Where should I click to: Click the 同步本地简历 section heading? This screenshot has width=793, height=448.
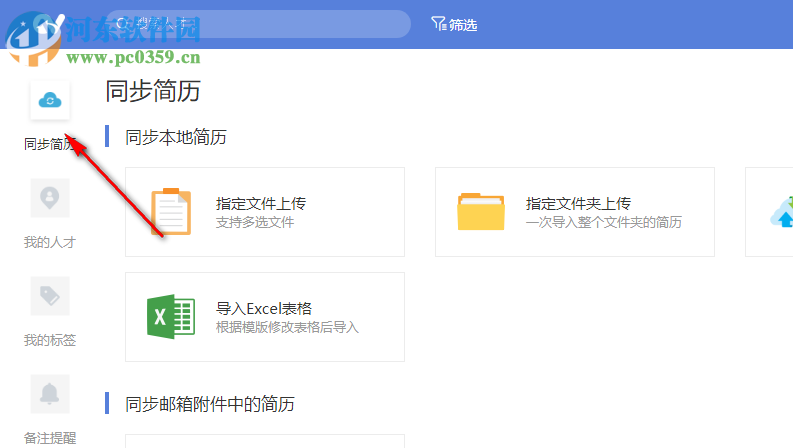pos(176,137)
